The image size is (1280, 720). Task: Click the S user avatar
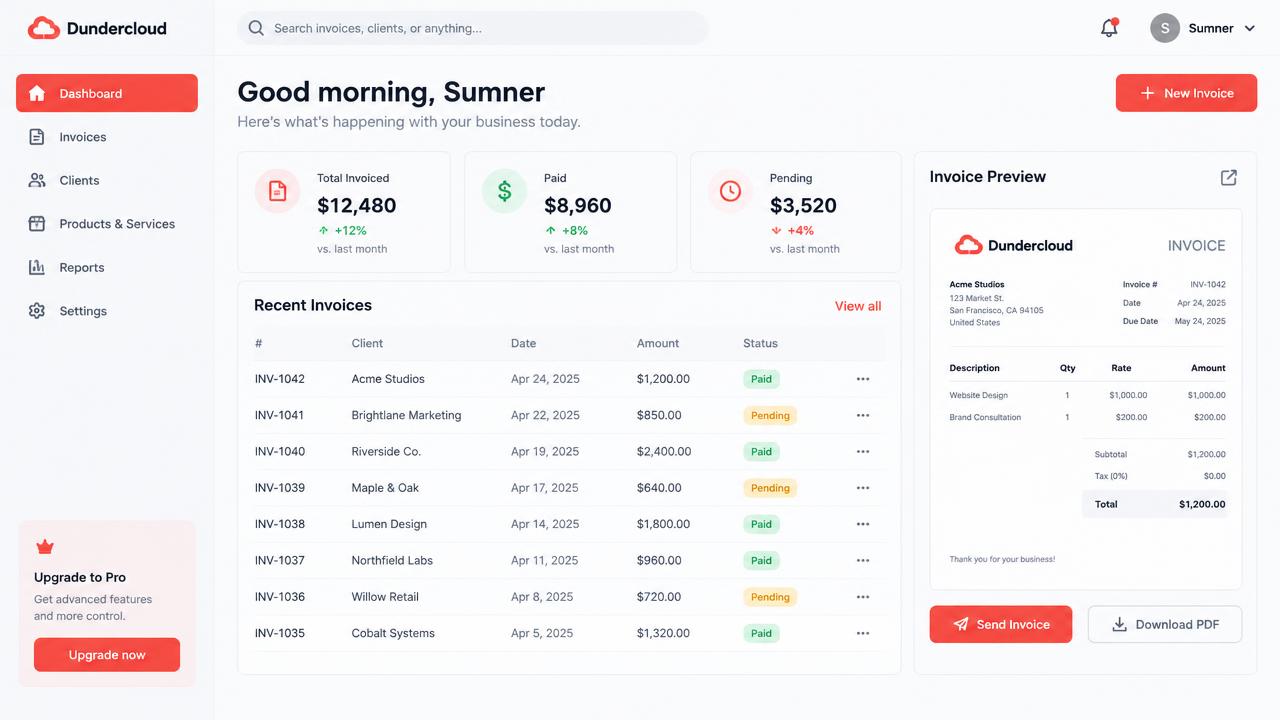[1165, 28]
